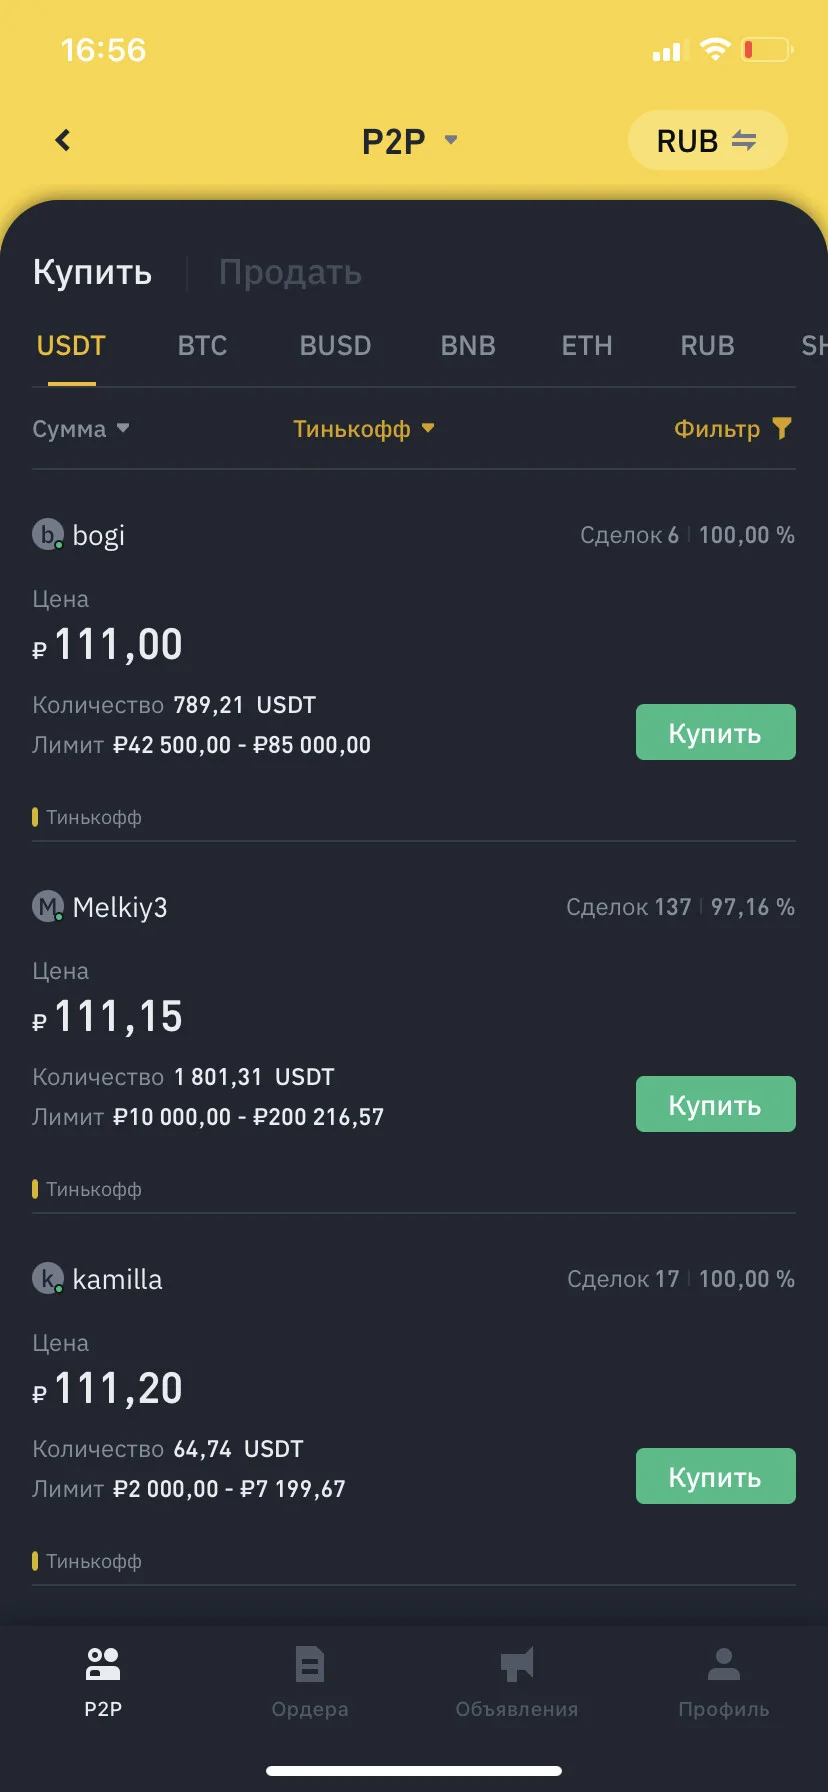Image resolution: width=828 pixels, height=1792 pixels.
Task: Open the Сумма amount dropdown
Action: 81,429
